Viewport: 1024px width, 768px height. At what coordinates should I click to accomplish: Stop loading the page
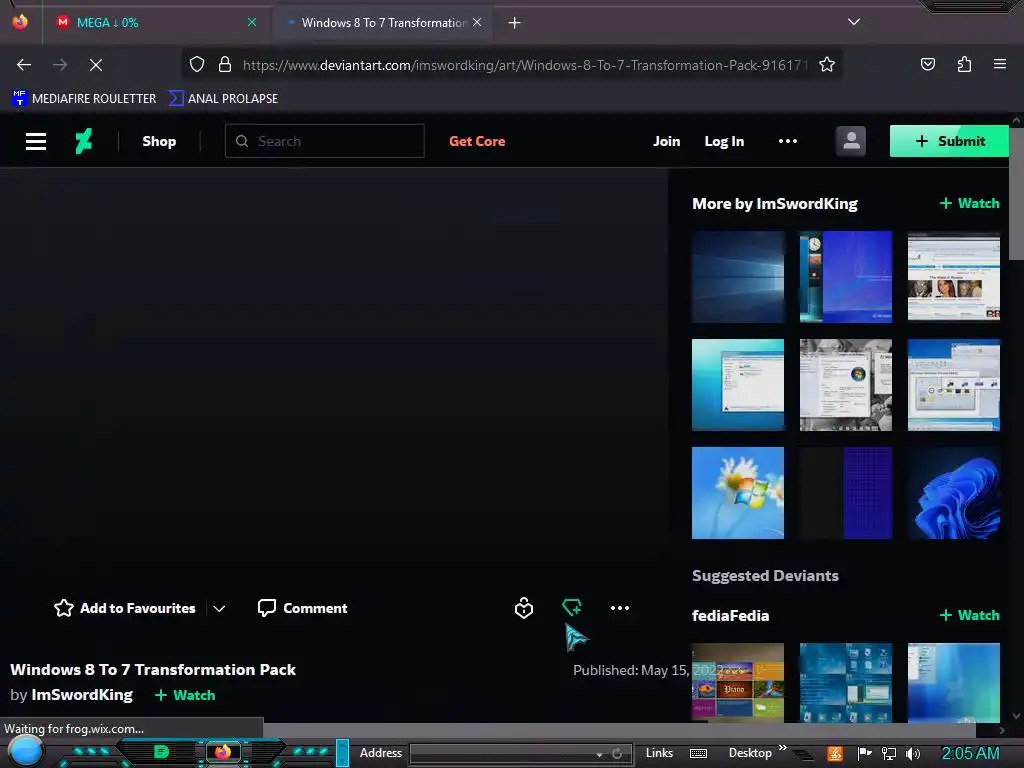pyautogui.click(x=95, y=65)
